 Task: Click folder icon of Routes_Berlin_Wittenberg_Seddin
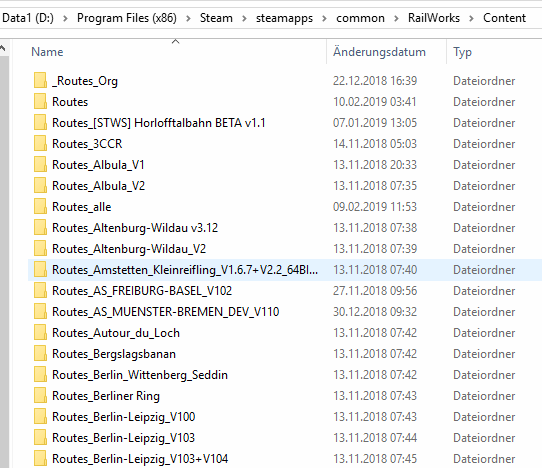[x=40, y=375]
